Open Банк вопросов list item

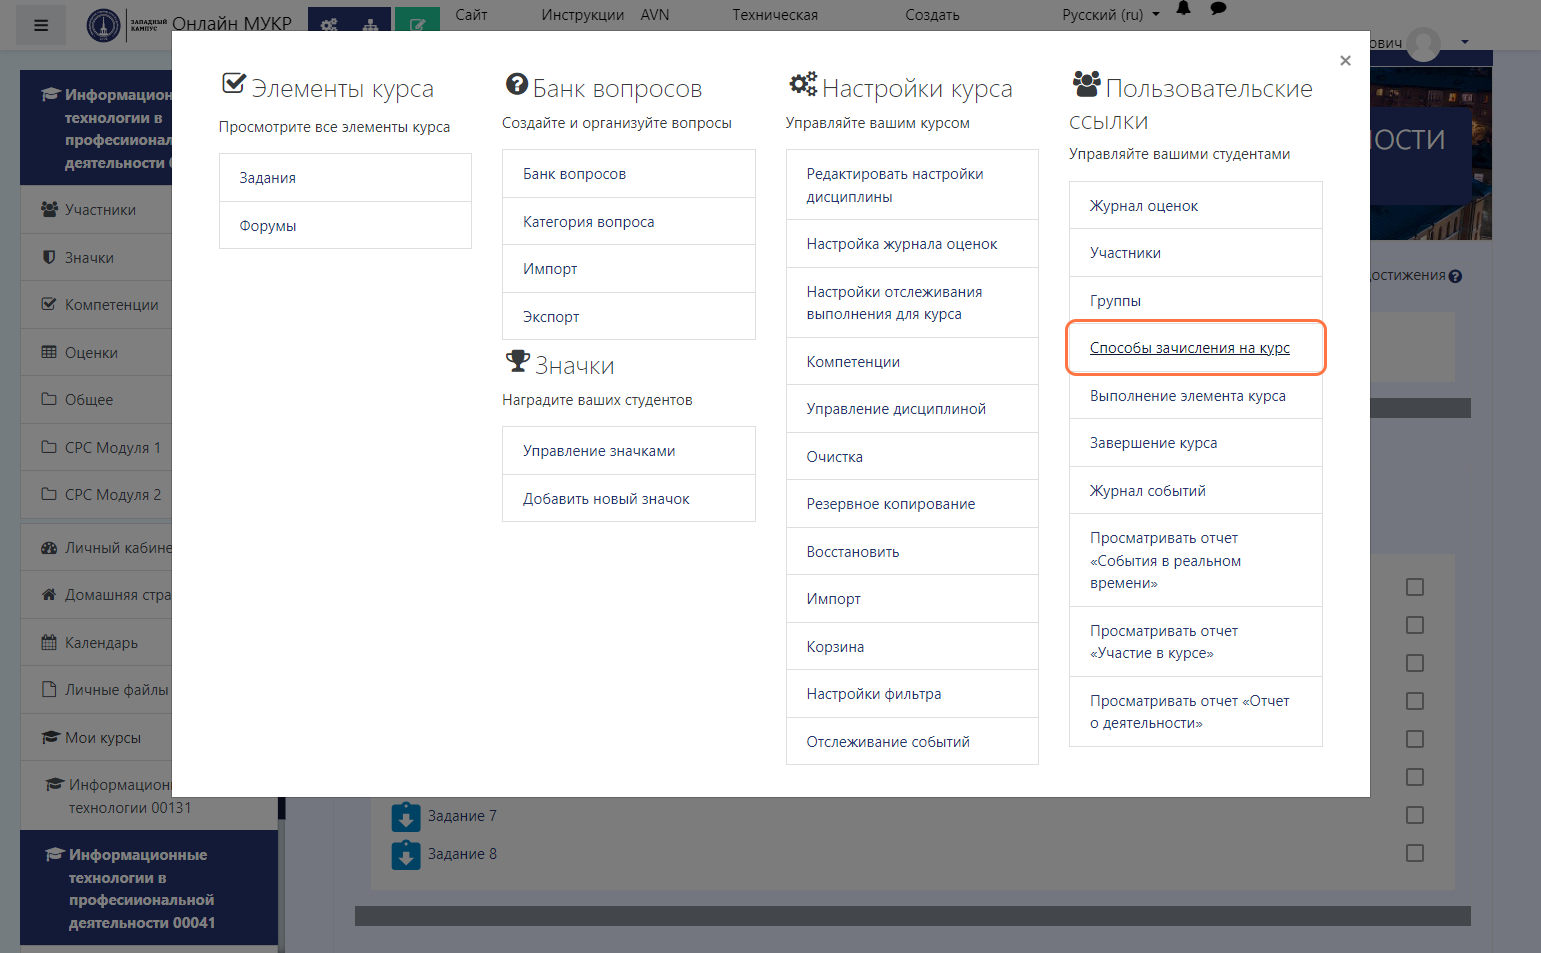pos(574,174)
